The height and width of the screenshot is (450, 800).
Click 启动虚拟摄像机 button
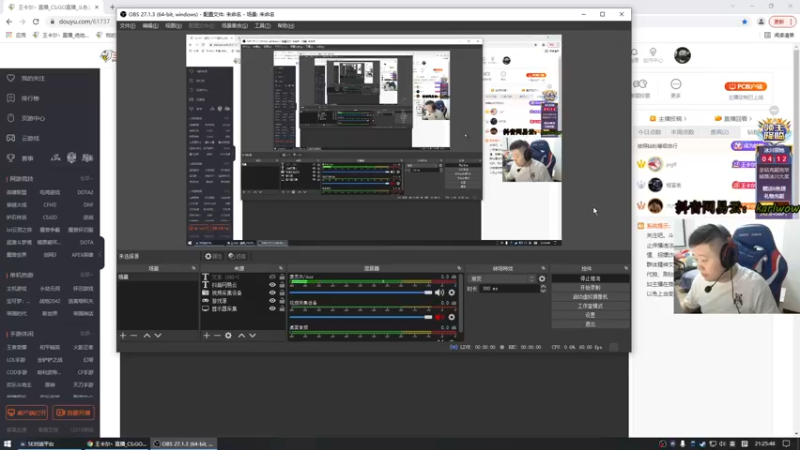coord(590,297)
